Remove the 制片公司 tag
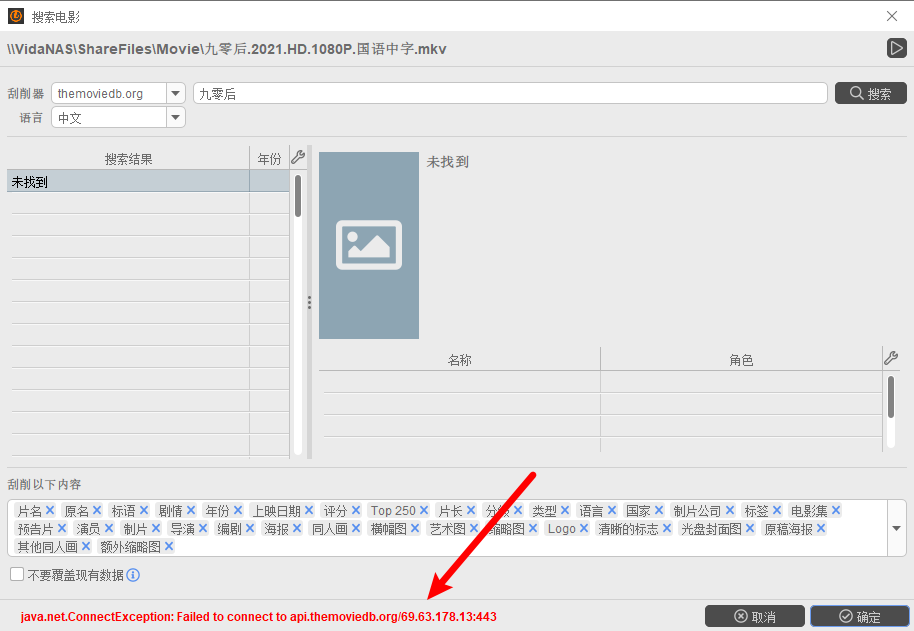The height and width of the screenshot is (631, 914). (x=730, y=510)
